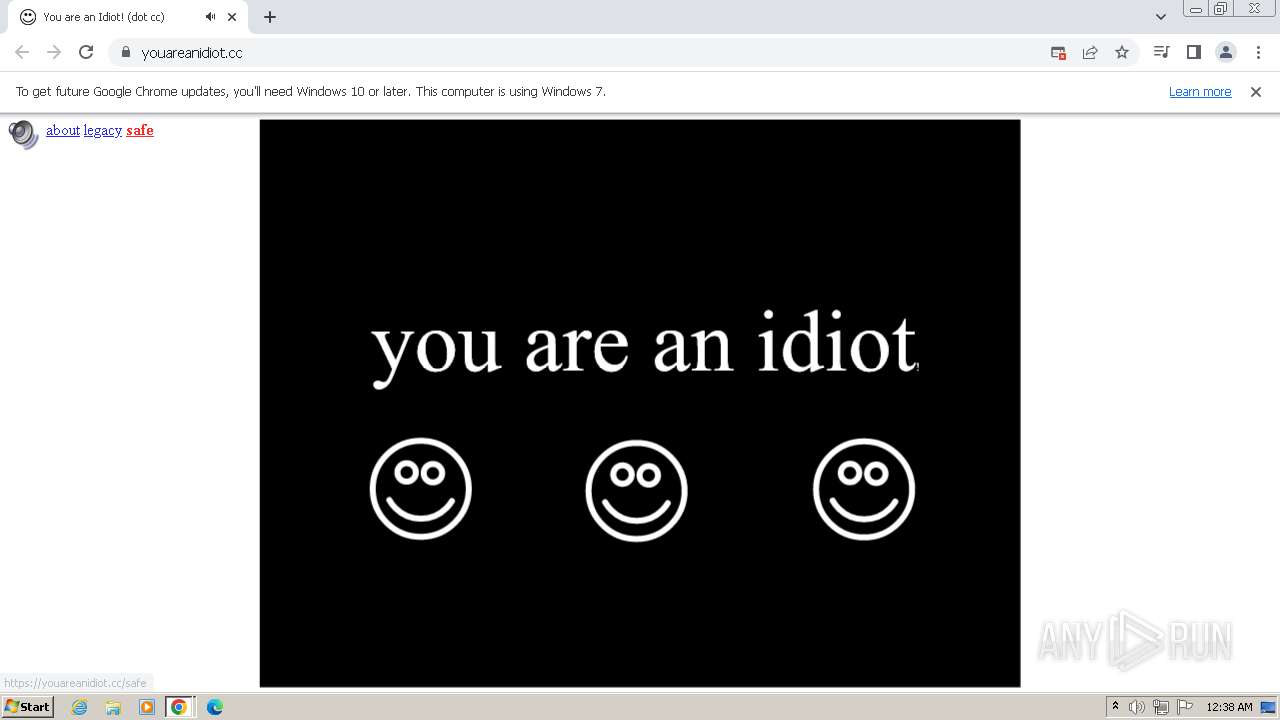Dismiss the Chrome update infobar
The image size is (1280, 720).
1256,91
